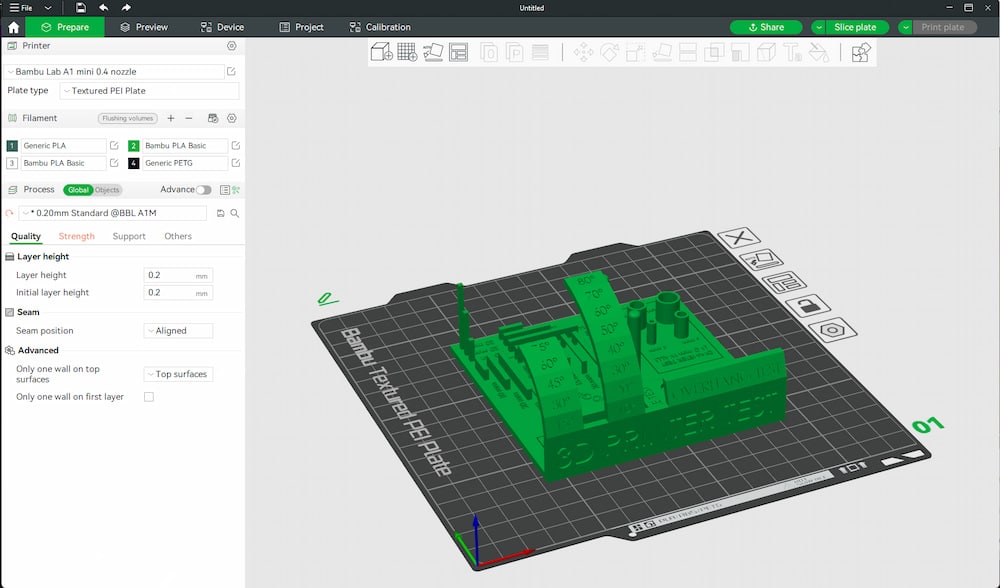Switch to the Project tab
The width and height of the screenshot is (1000, 588).
302,27
